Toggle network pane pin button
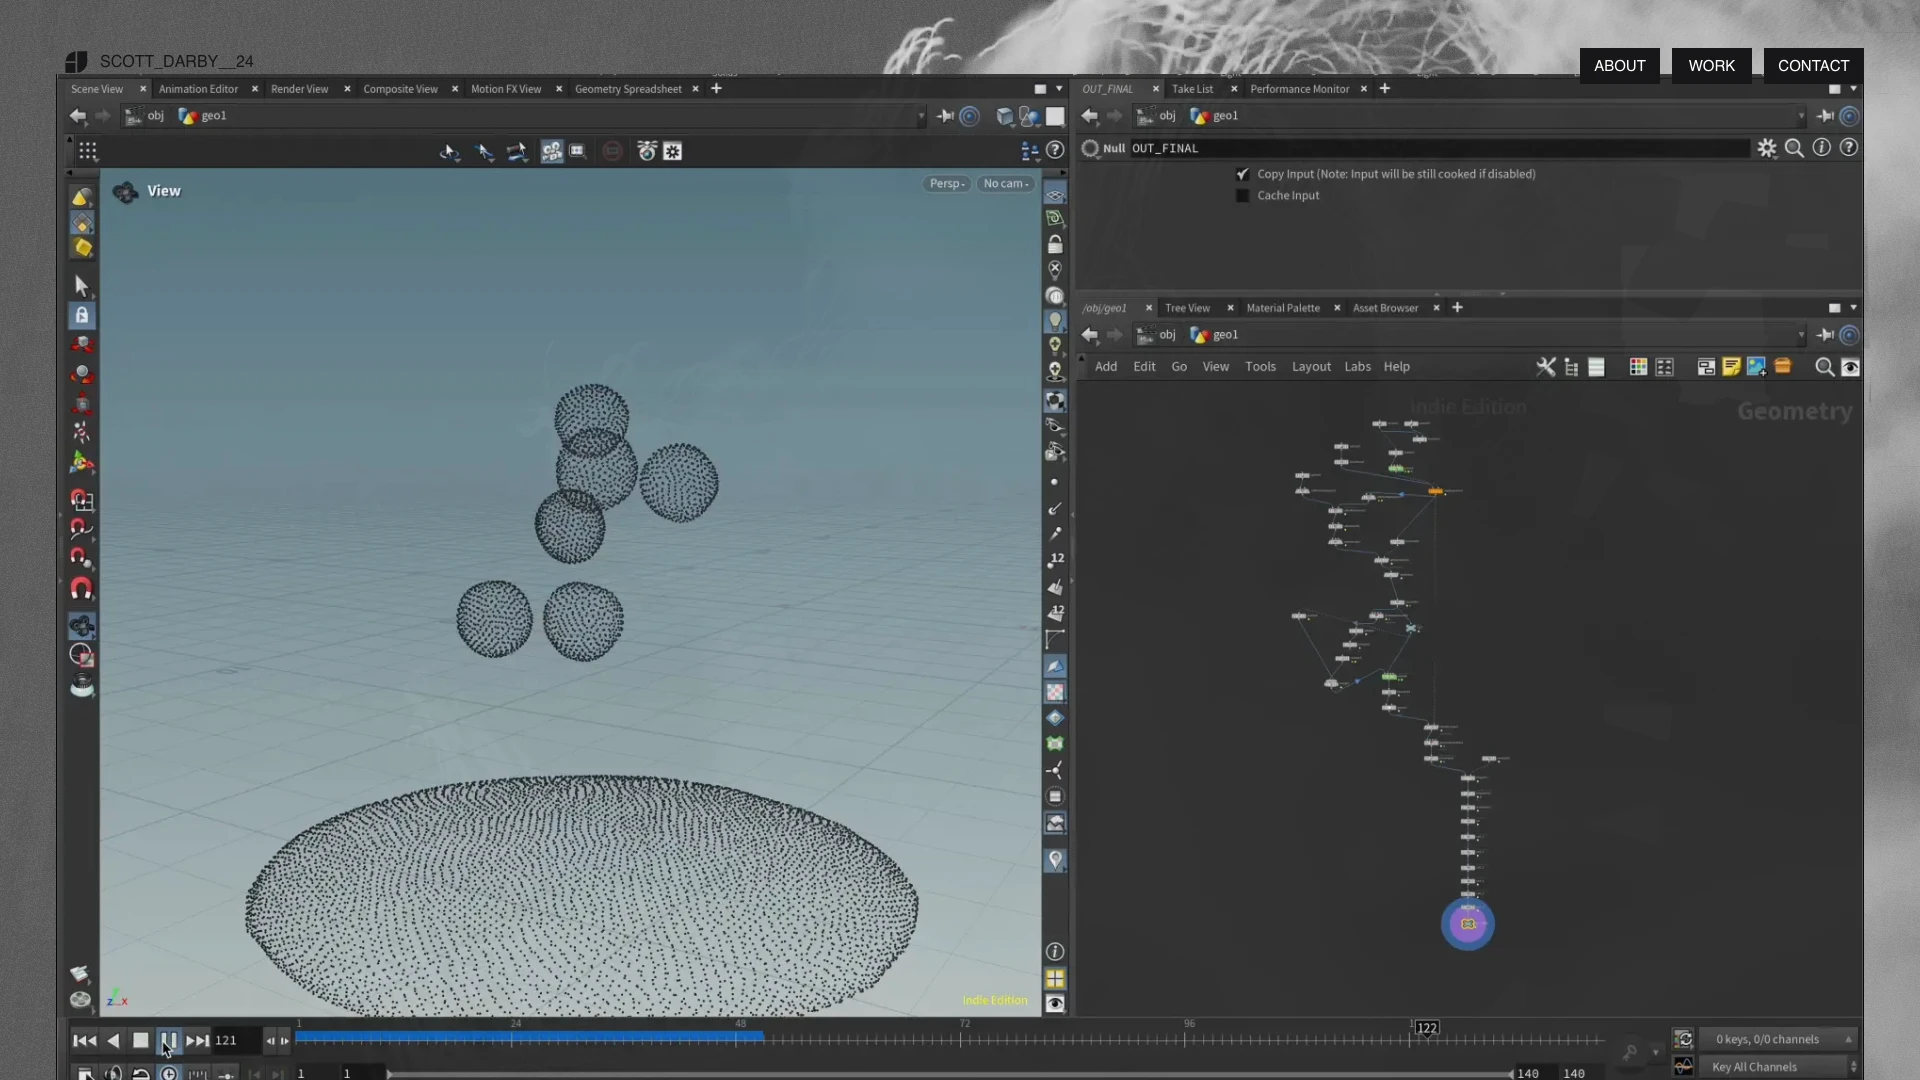Screen dimensions: 1920x1080 point(1825,335)
